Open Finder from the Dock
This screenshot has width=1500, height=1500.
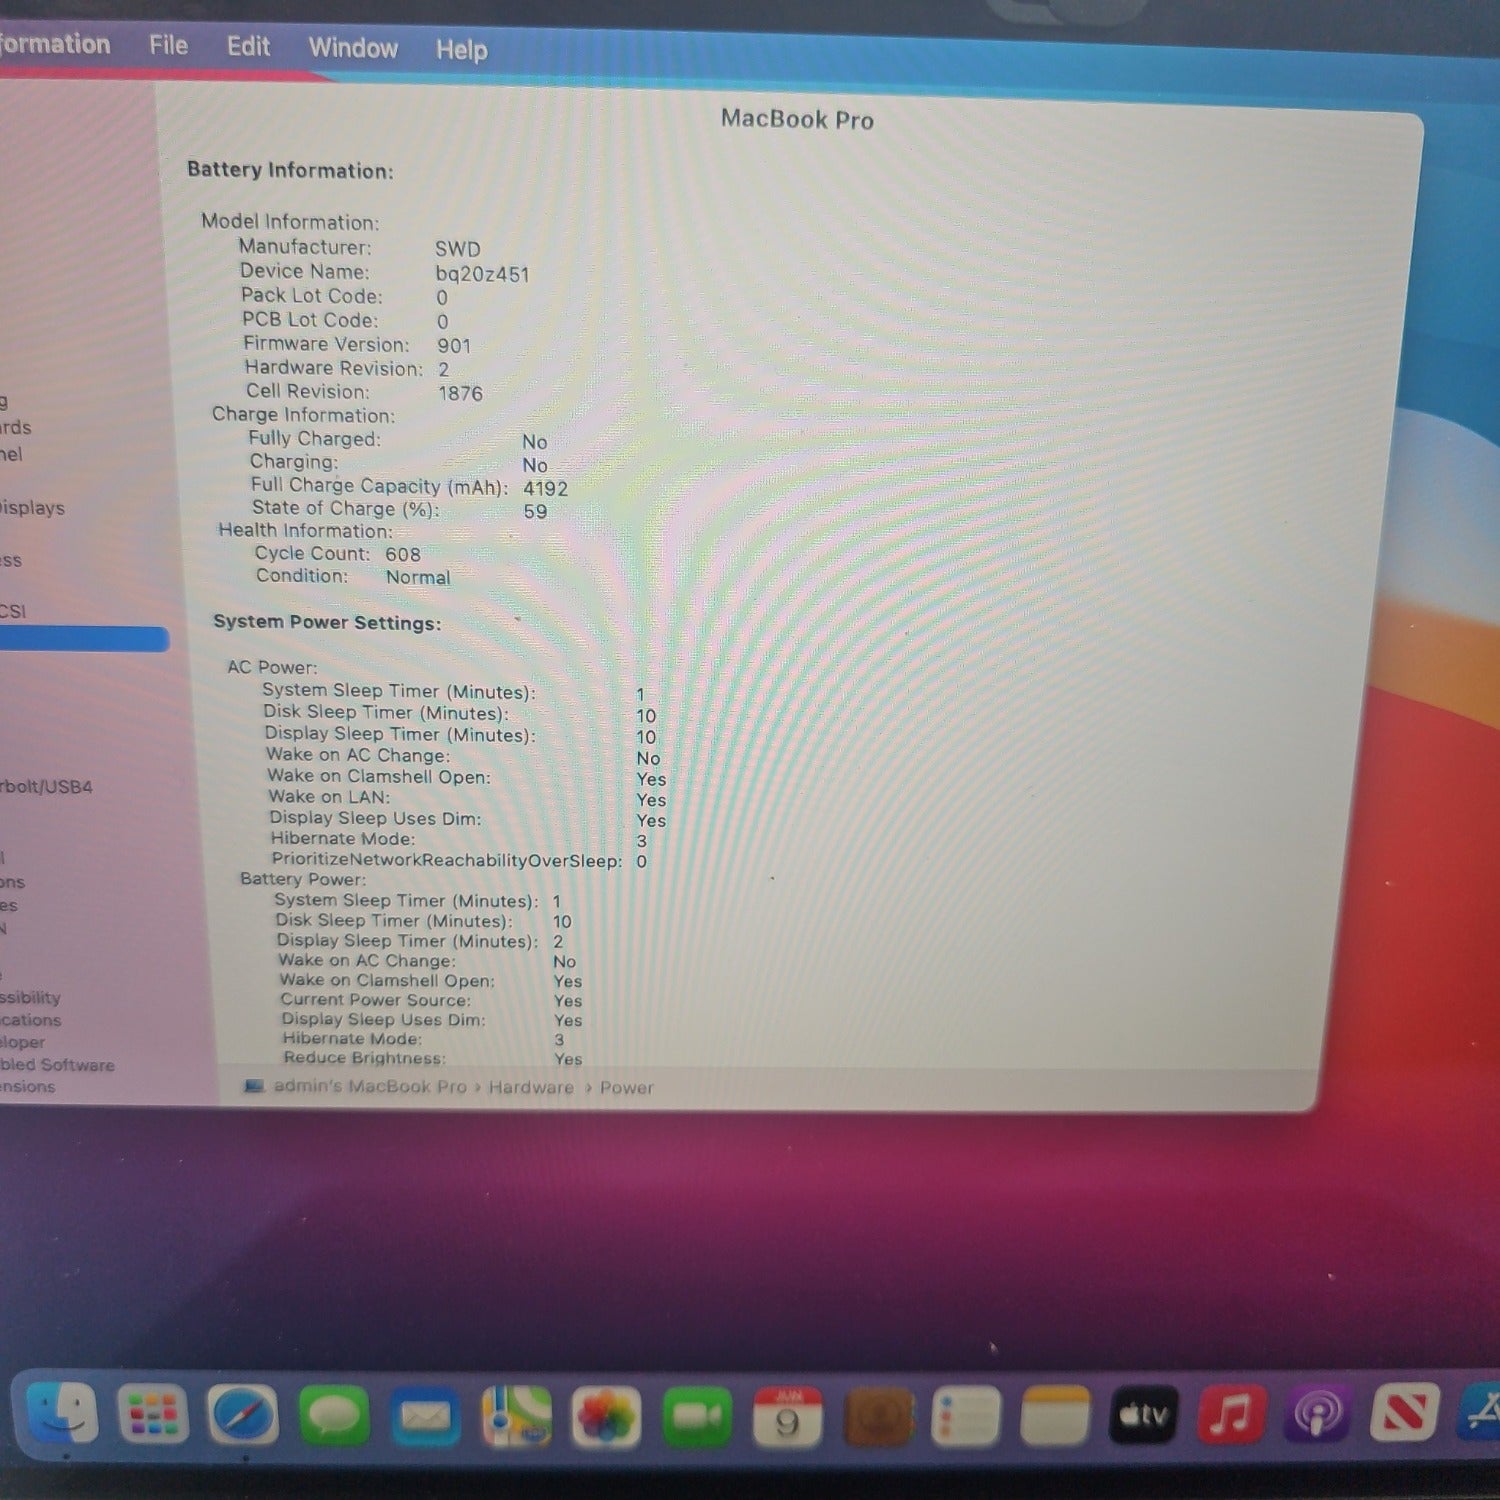coord(62,1414)
